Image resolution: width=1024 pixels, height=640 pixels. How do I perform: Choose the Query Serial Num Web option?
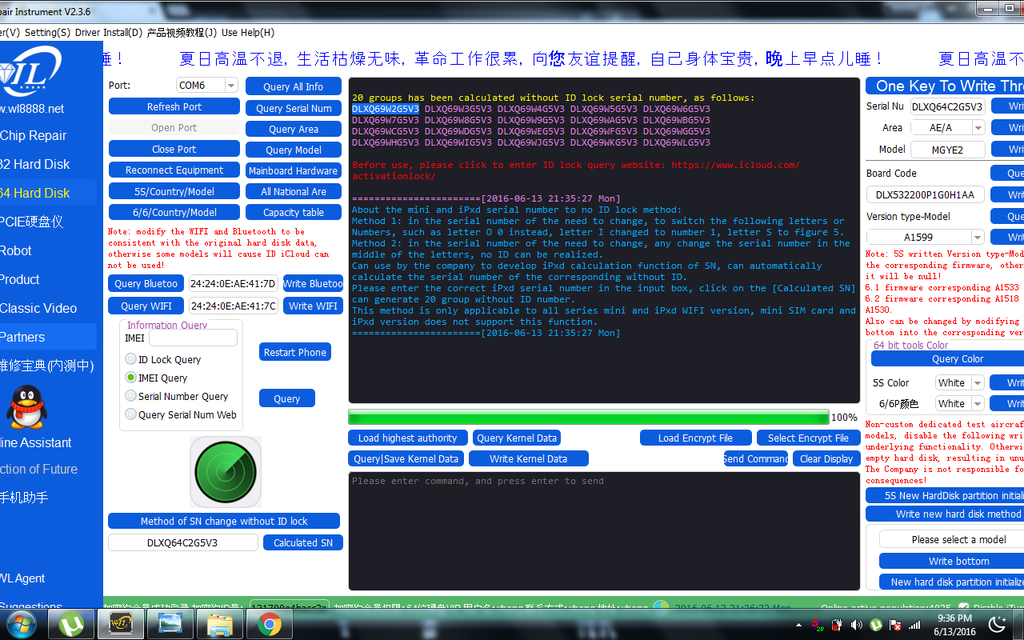(131, 415)
